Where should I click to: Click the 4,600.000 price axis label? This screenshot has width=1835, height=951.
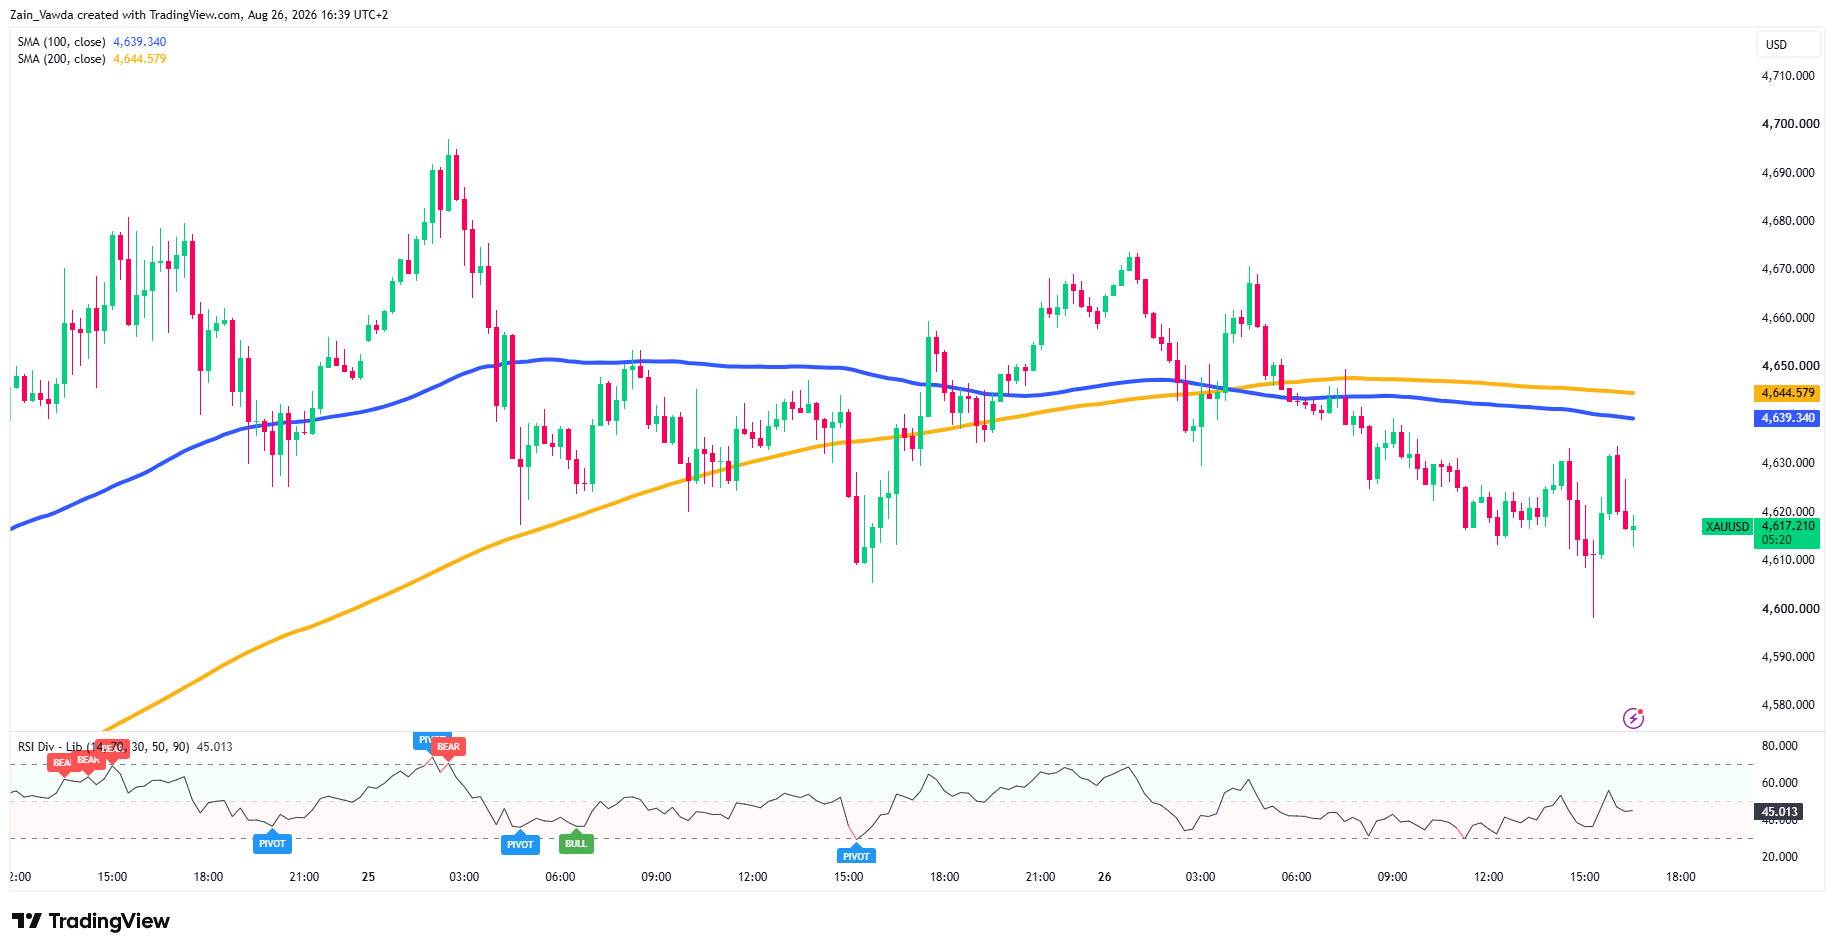point(1790,609)
